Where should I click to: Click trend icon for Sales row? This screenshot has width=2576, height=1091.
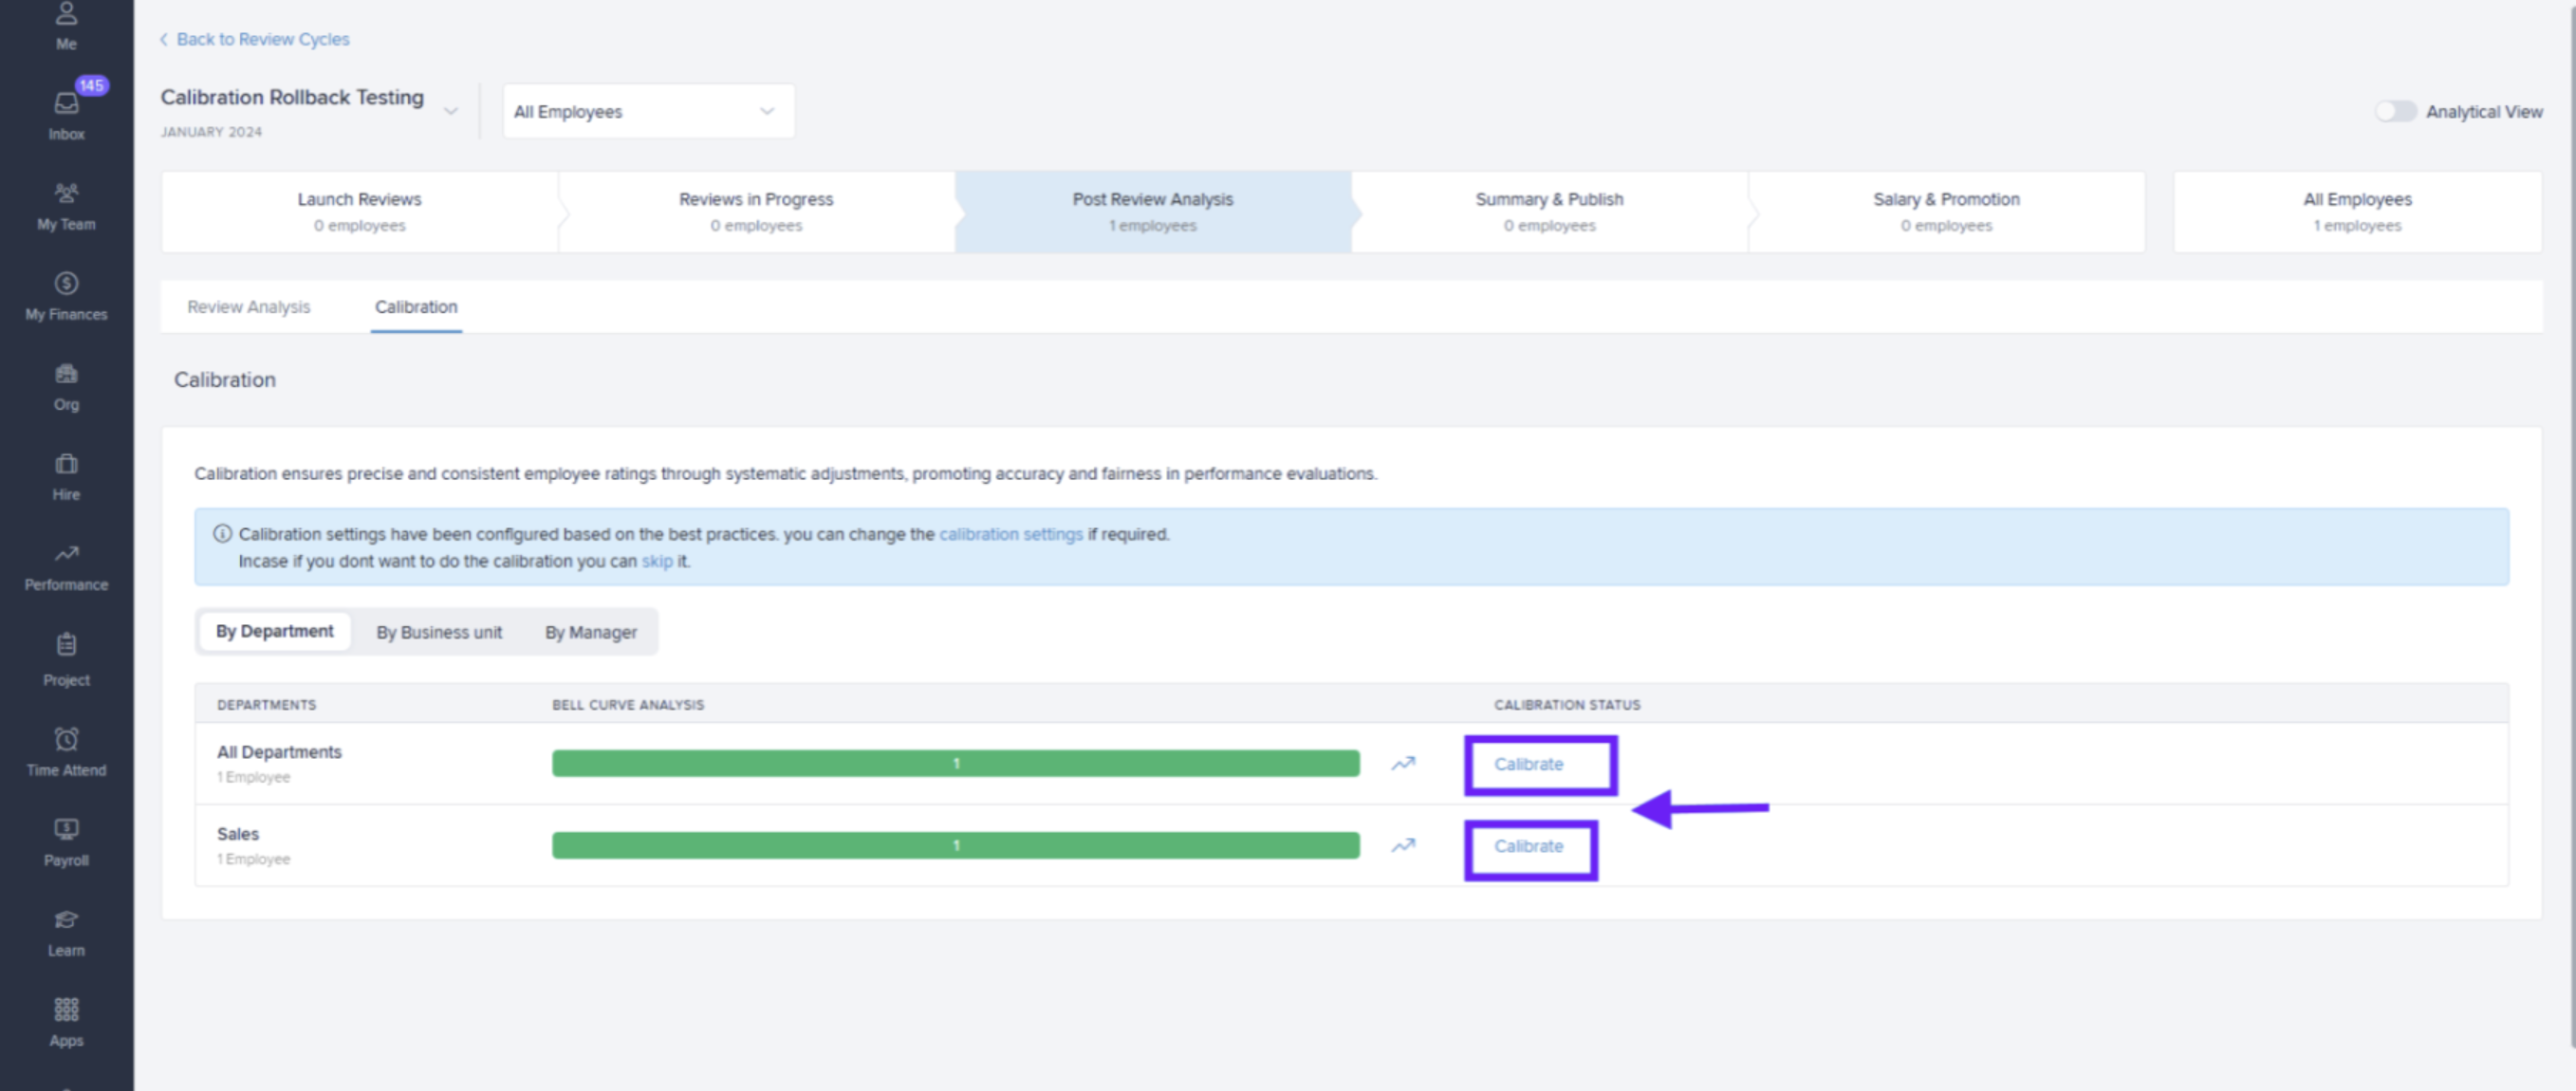tap(1403, 845)
